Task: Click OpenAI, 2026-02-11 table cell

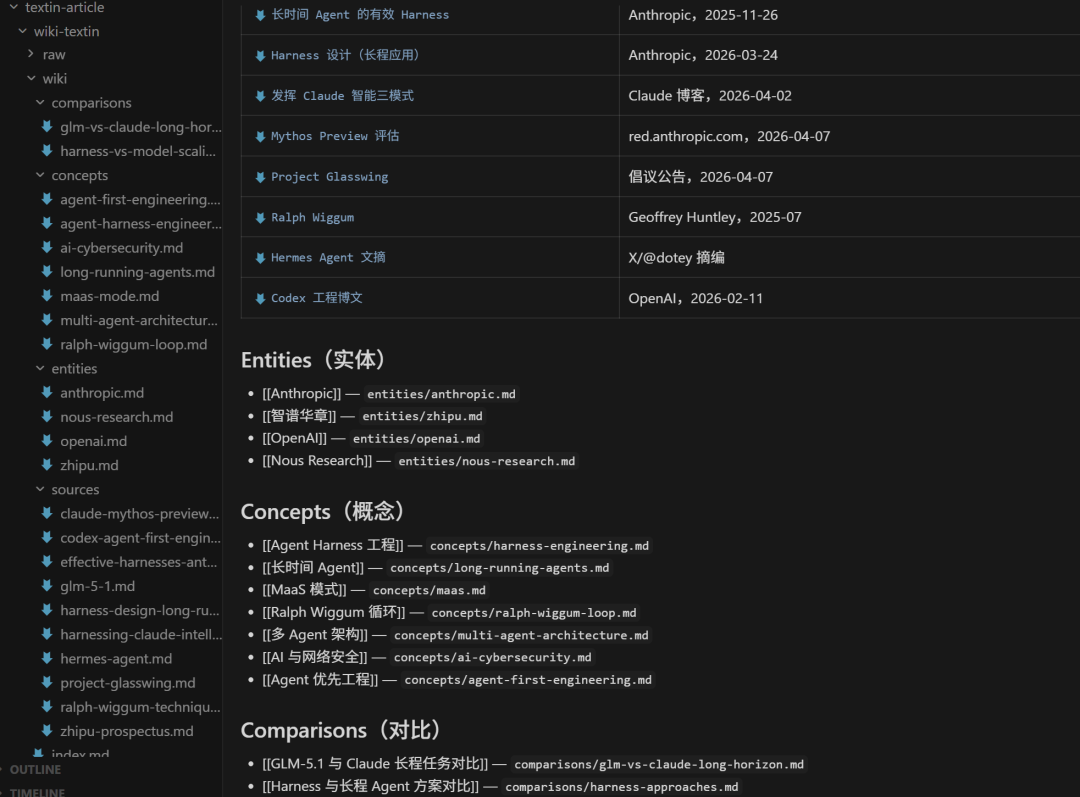Action: point(696,298)
